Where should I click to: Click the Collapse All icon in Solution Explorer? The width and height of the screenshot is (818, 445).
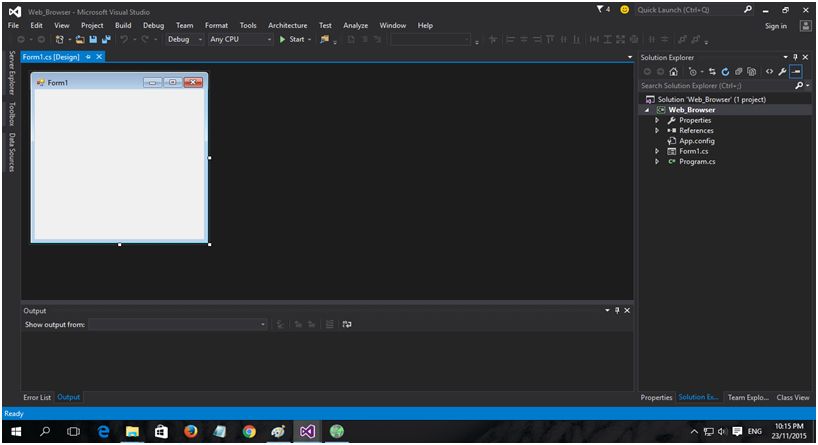pyautogui.click(x=737, y=72)
